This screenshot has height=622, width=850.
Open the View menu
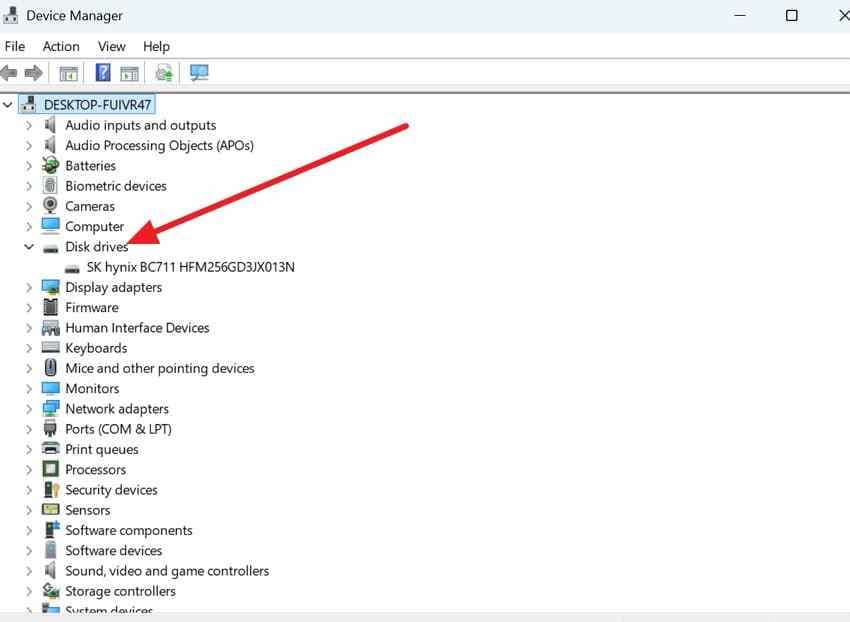pos(112,47)
